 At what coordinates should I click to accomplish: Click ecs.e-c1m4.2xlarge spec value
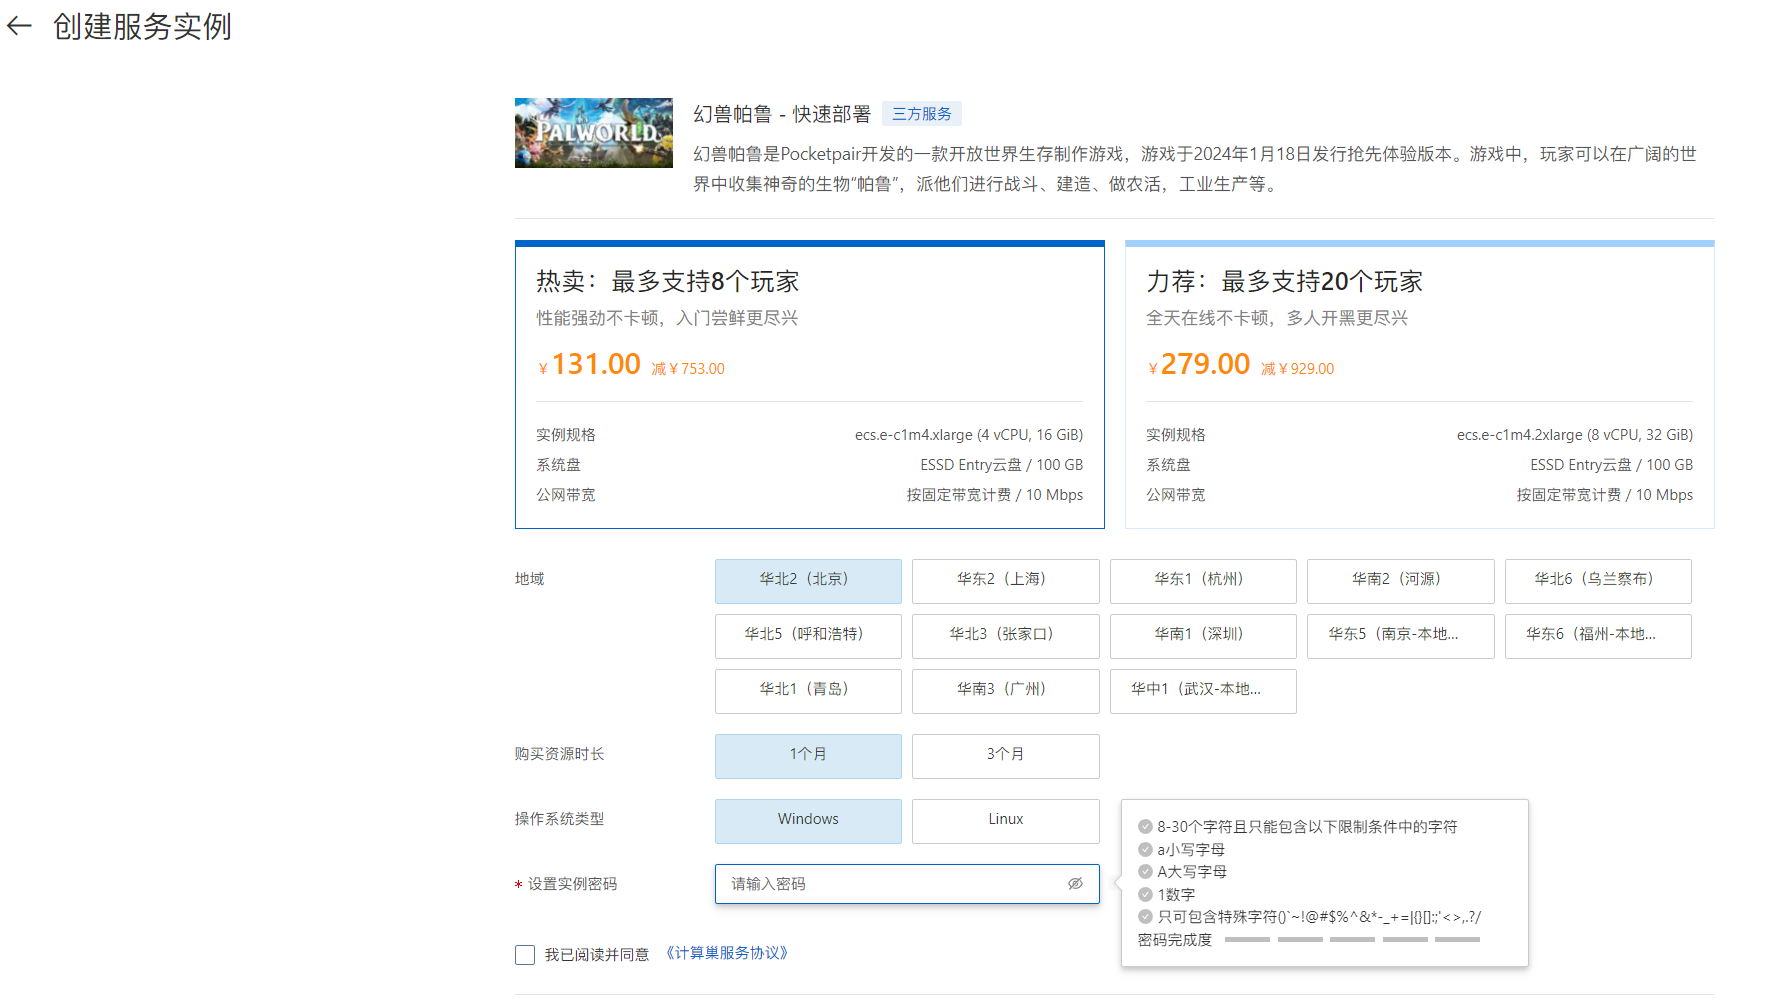coord(1575,435)
